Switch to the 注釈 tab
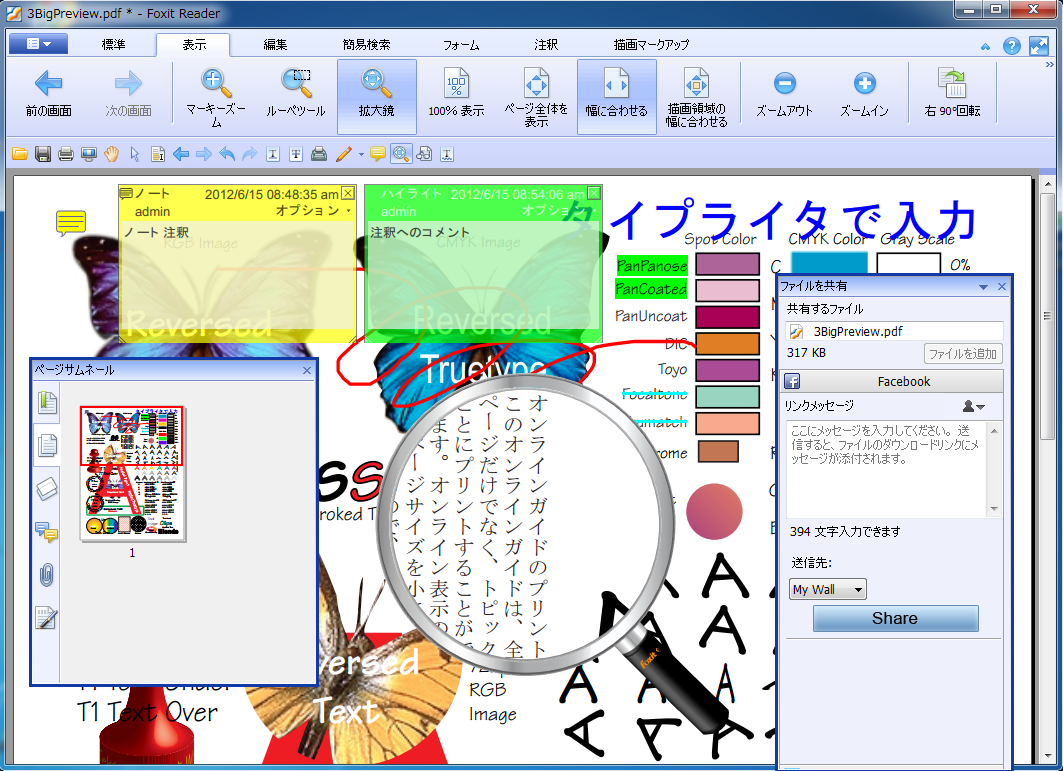The image size is (1063, 771). (x=546, y=45)
